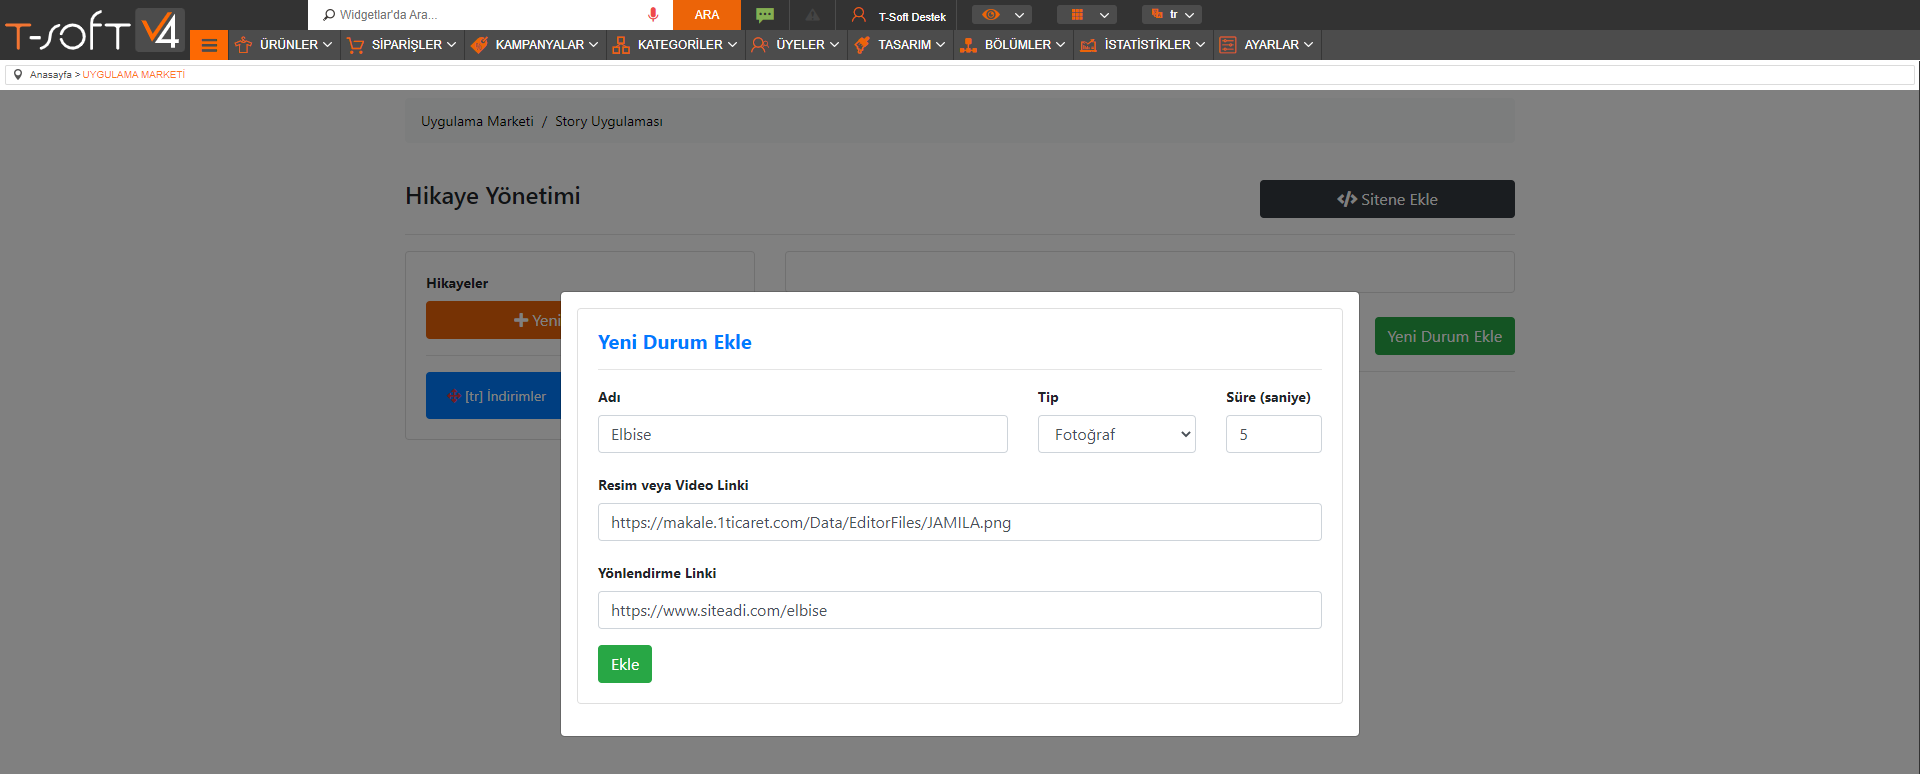1920x774 pixels.
Task: Click the Hikaye Yönetimi heading
Action: point(492,196)
